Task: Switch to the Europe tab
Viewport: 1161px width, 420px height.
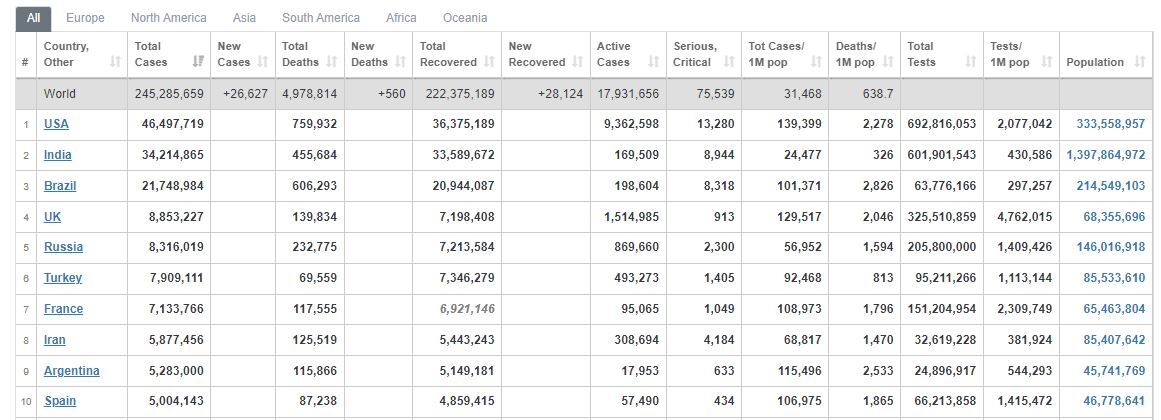Action: [85, 17]
